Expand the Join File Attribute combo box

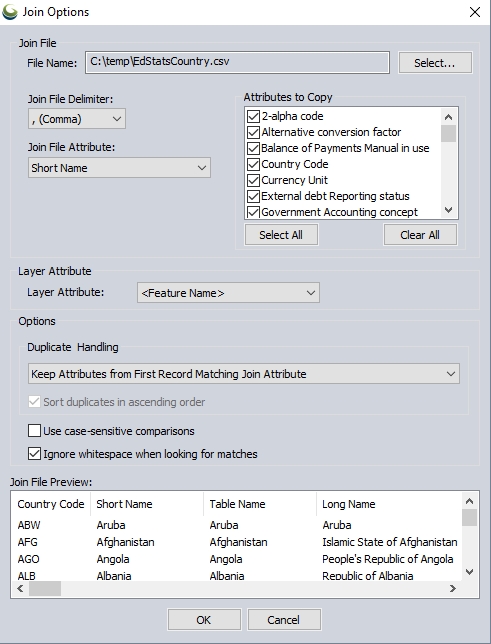[119, 168]
